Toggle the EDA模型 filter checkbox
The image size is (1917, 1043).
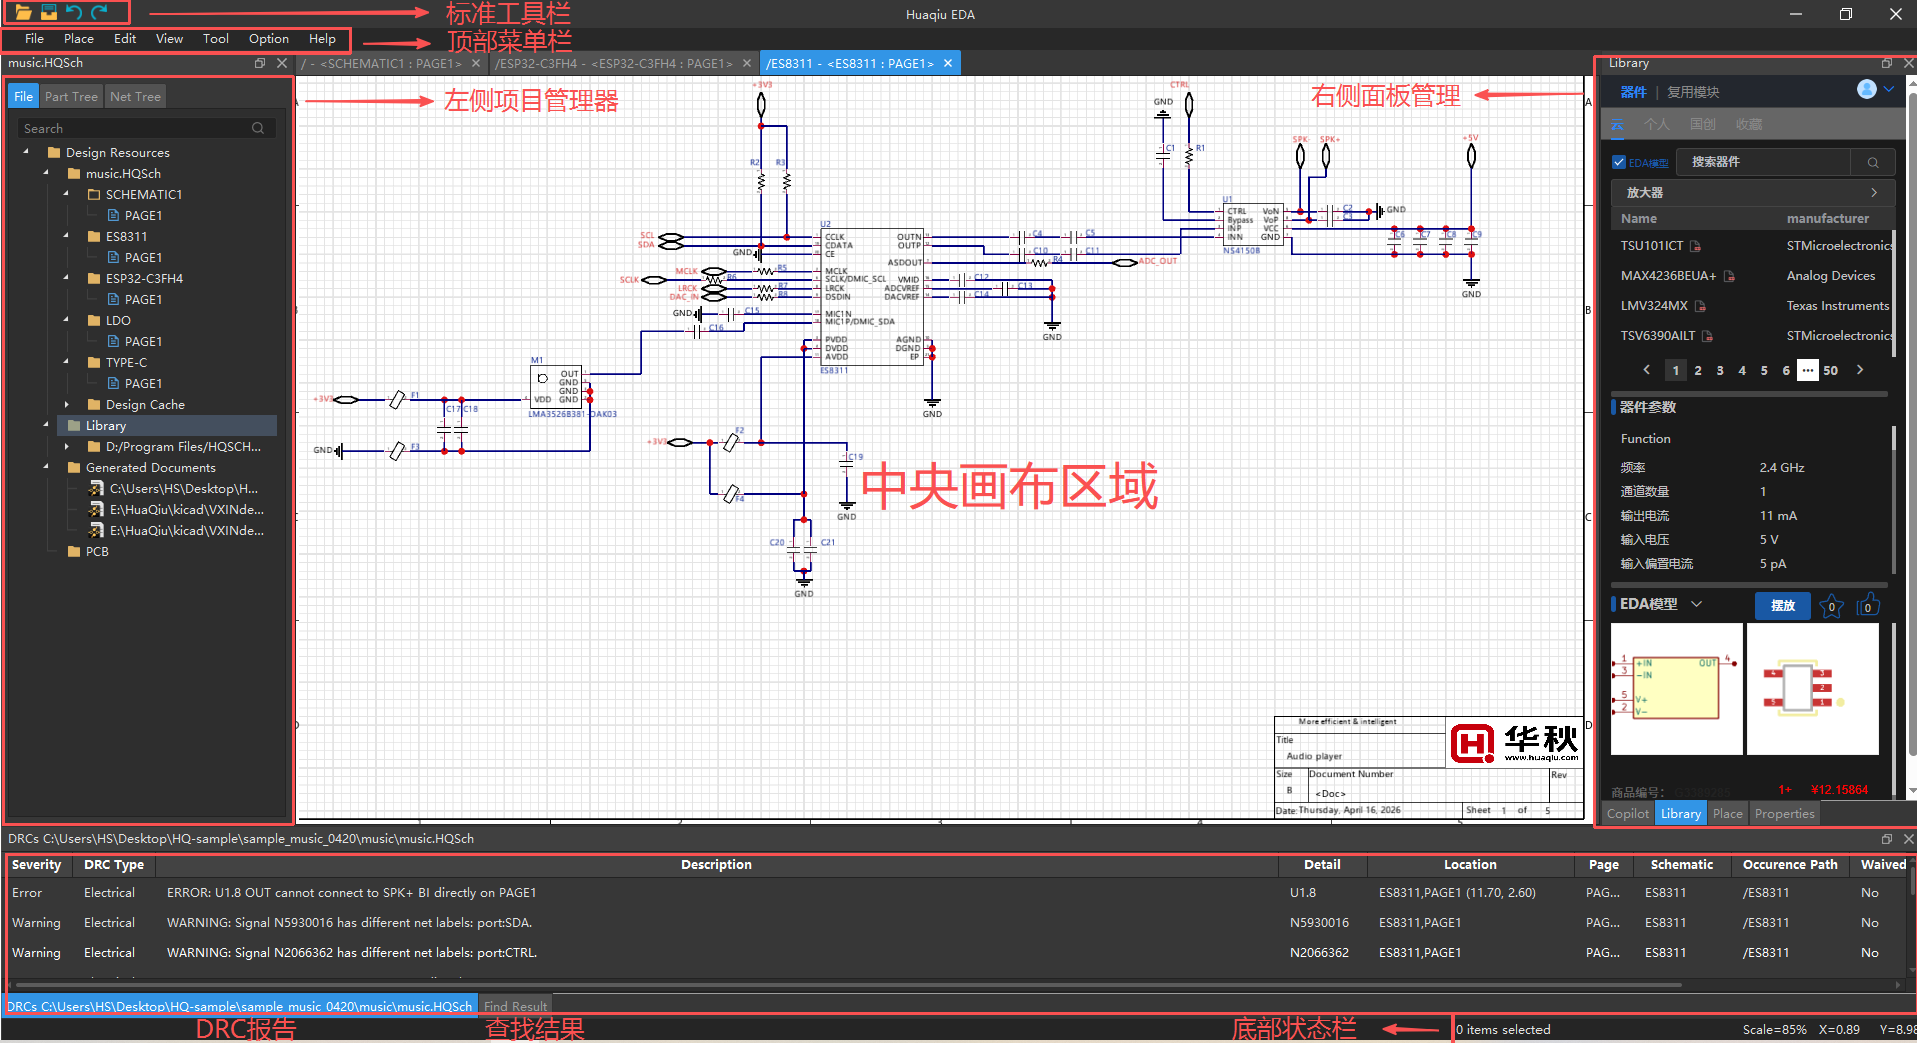[x=1619, y=162]
